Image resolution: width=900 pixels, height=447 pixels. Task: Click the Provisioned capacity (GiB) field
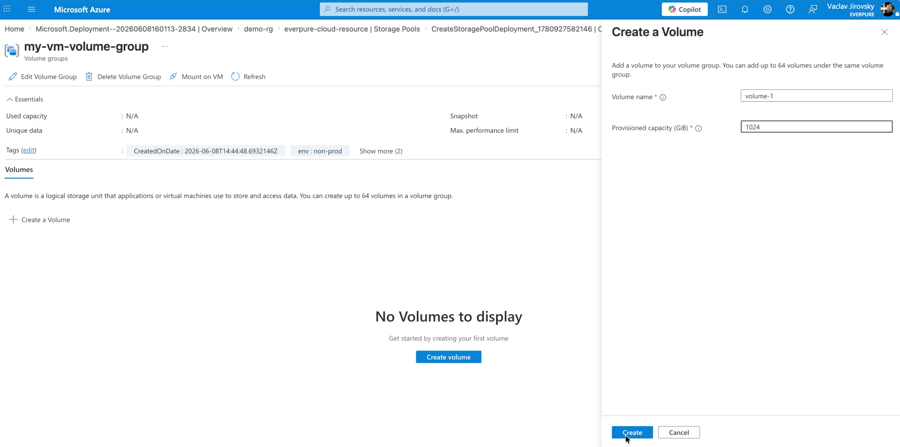(x=816, y=127)
